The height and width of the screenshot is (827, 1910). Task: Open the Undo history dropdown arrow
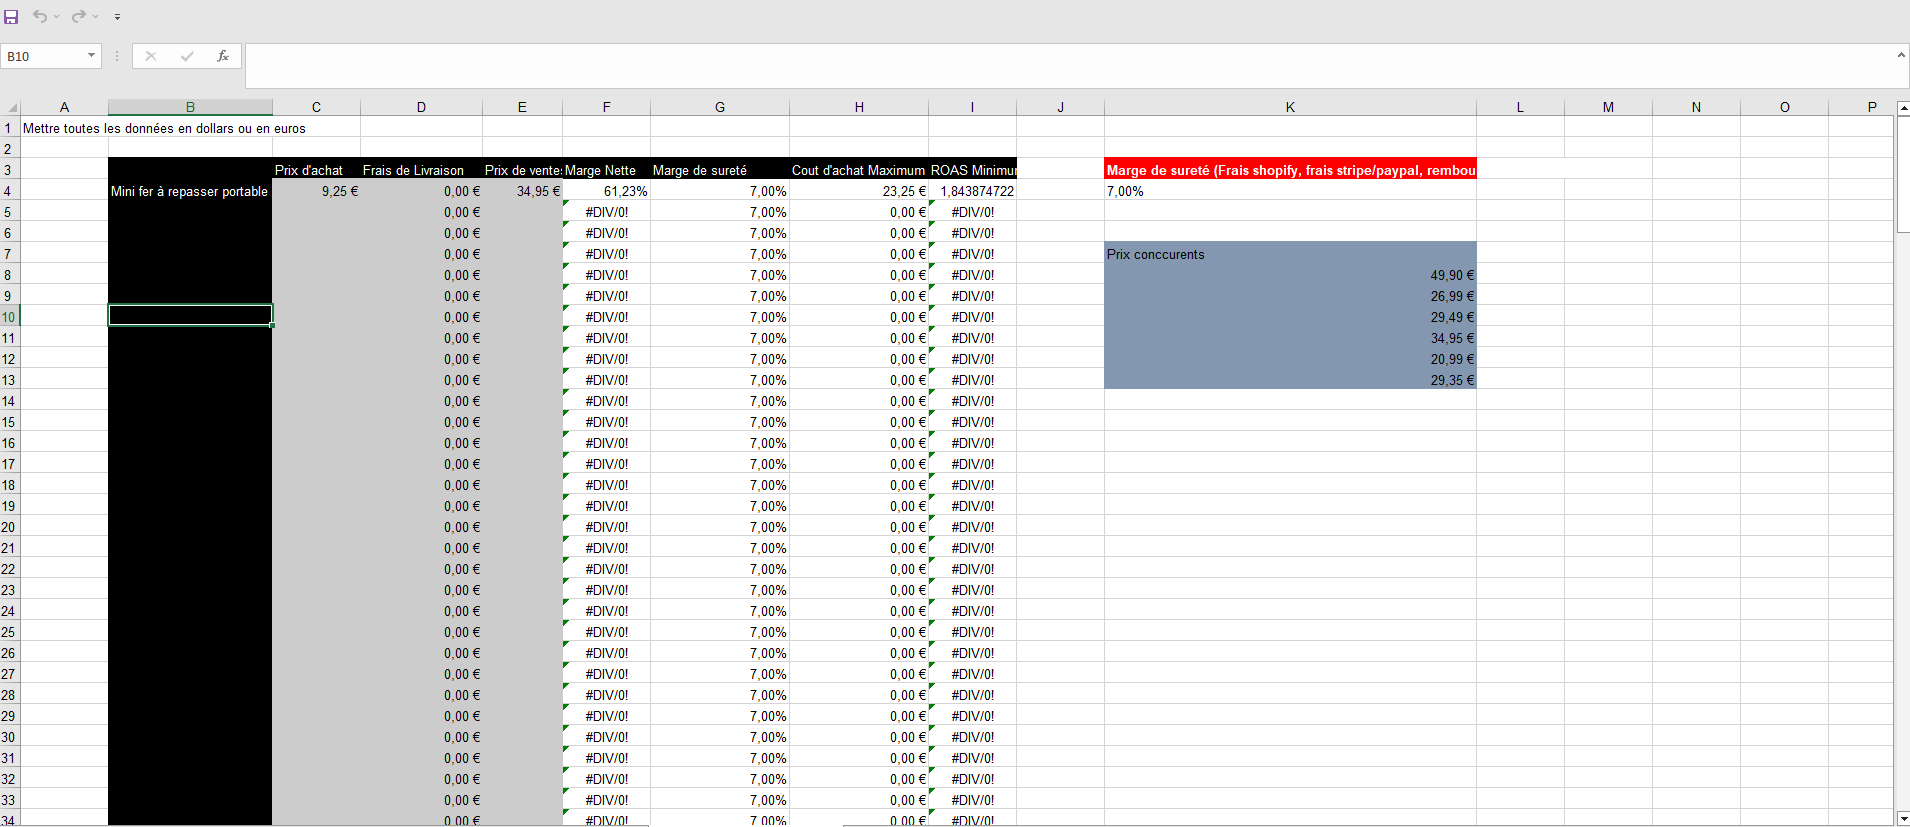coord(57,17)
